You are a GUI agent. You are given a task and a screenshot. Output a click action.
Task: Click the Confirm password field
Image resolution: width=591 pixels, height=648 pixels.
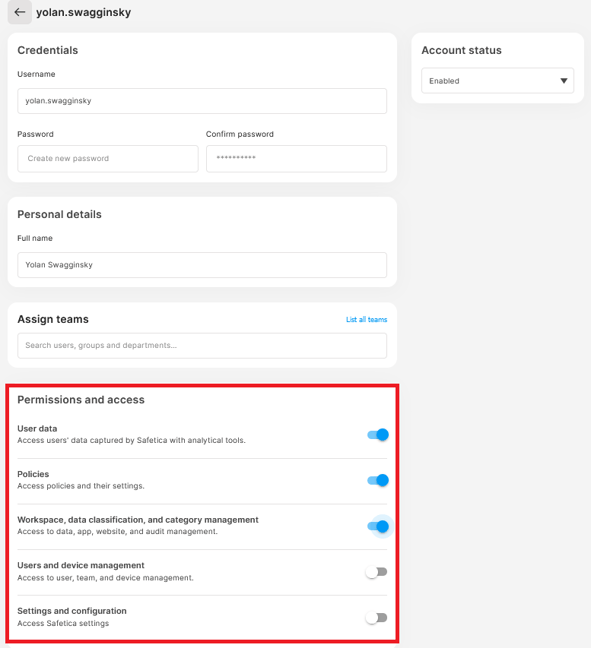296,159
